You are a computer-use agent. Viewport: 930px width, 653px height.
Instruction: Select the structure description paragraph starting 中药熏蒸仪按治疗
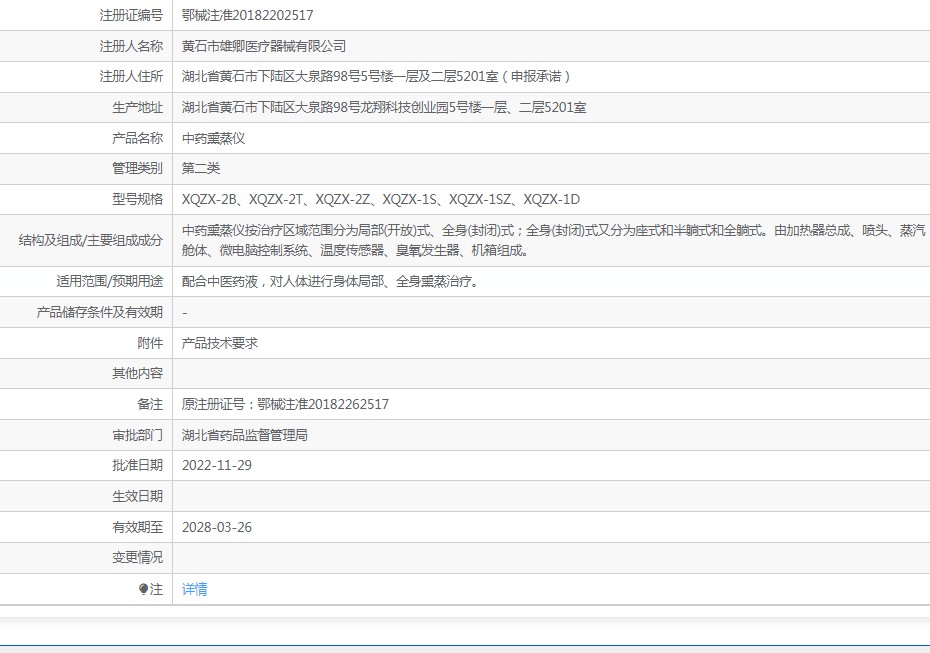(x=553, y=240)
